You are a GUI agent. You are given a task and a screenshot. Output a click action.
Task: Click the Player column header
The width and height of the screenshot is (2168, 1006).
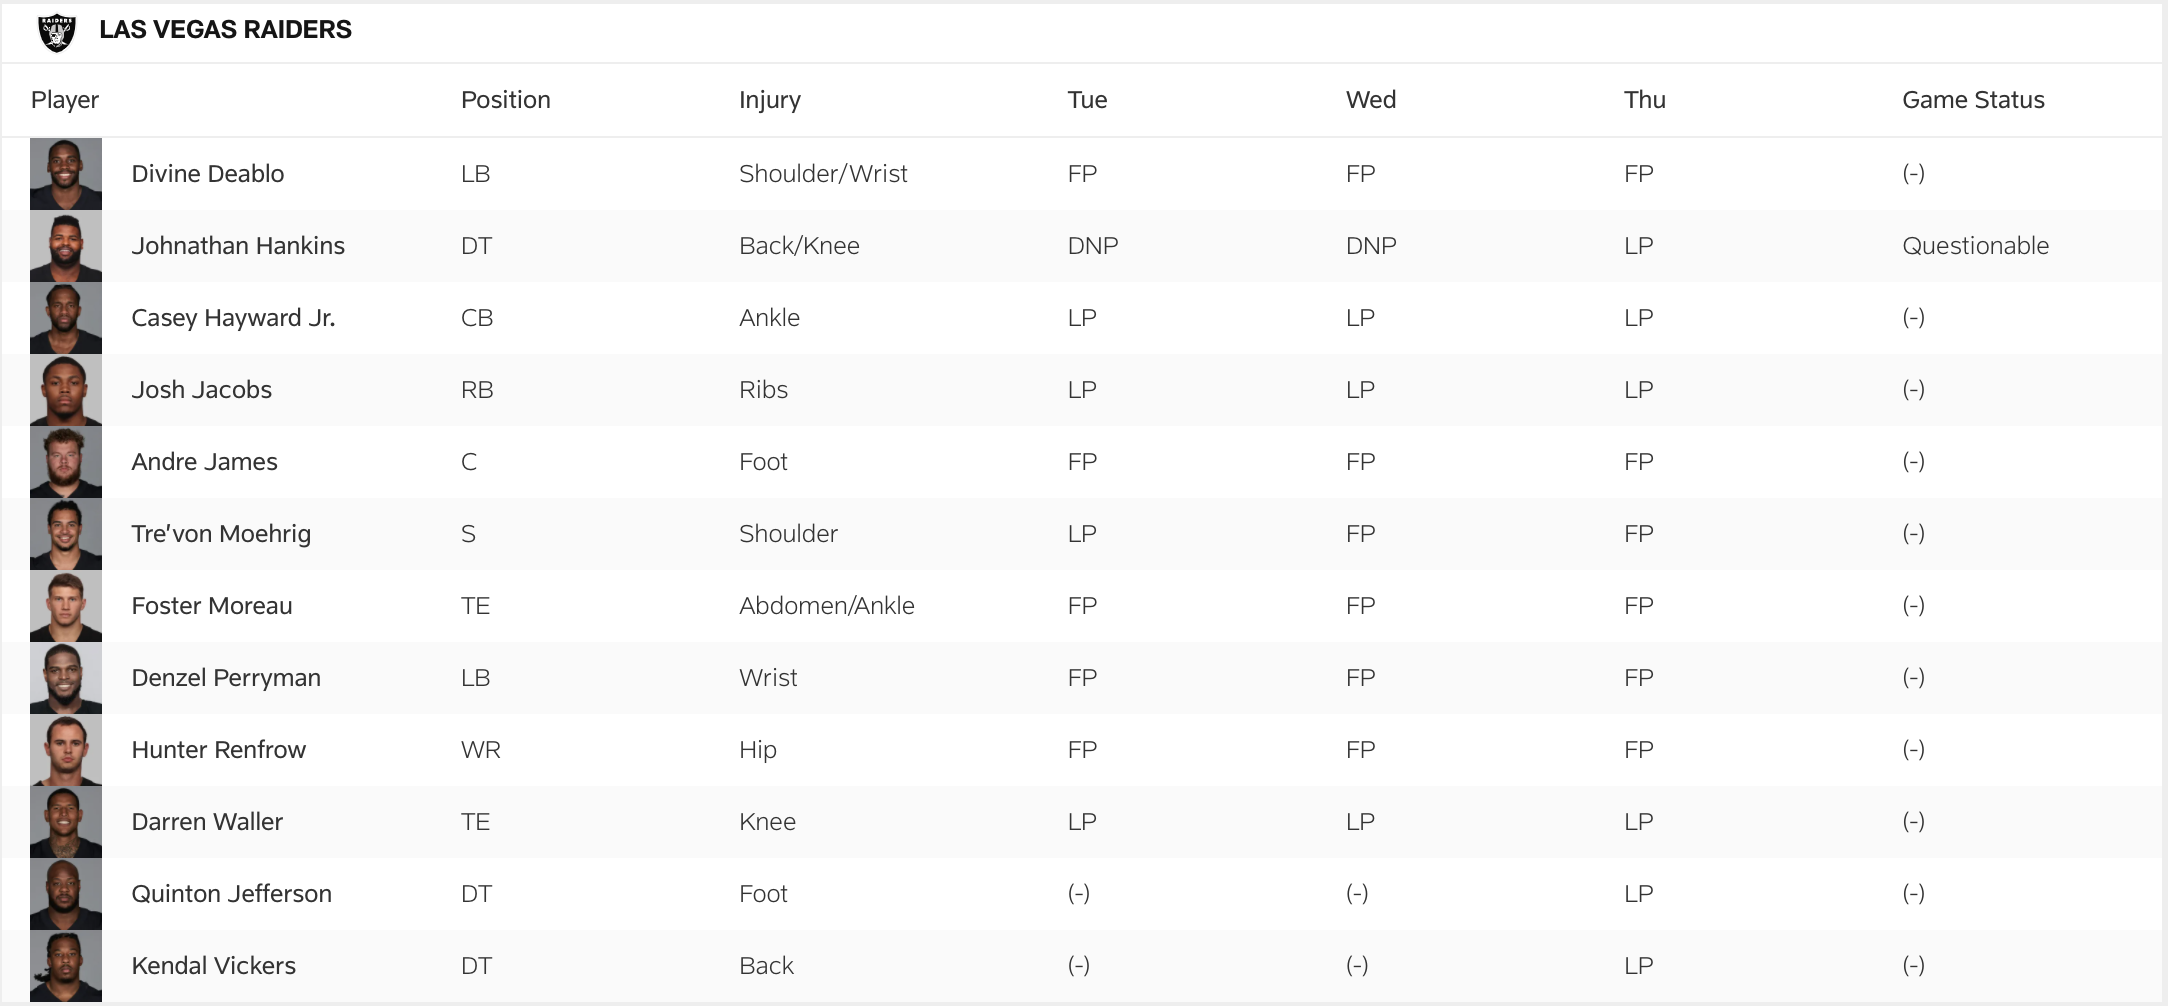(x=65, y=100)
